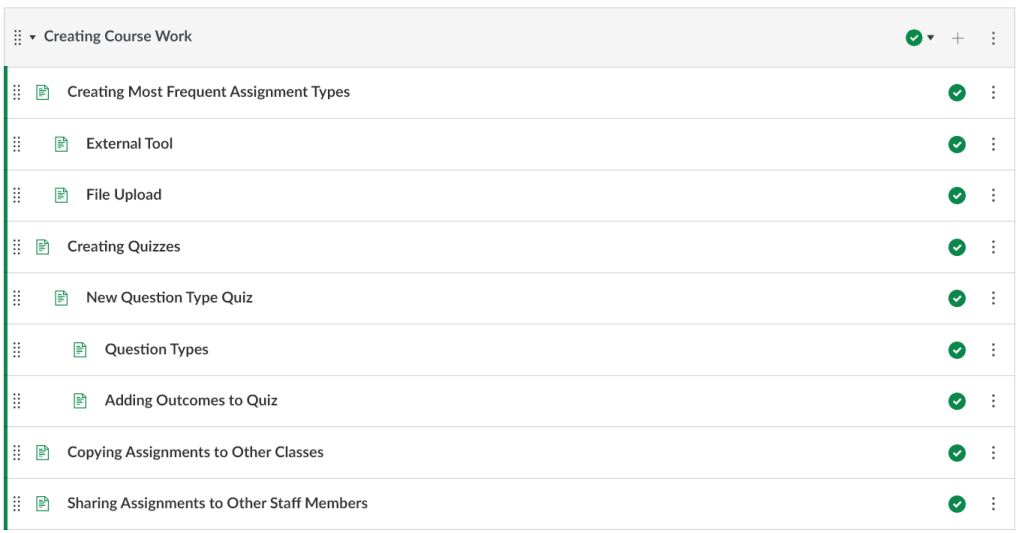This screenshot has height=533, width=1022.
Task: Collapse the Creating Course Work module
Action: click(x=33, y=37)
